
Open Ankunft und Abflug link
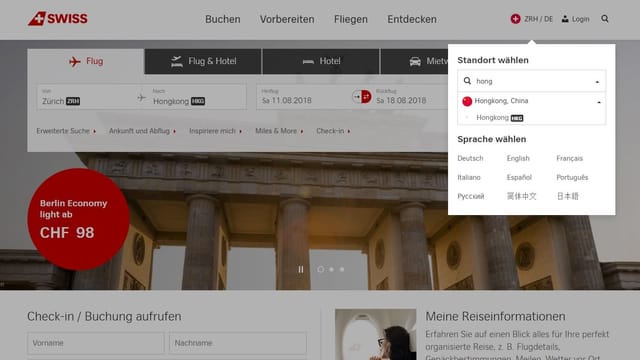[x=142, y=131]
